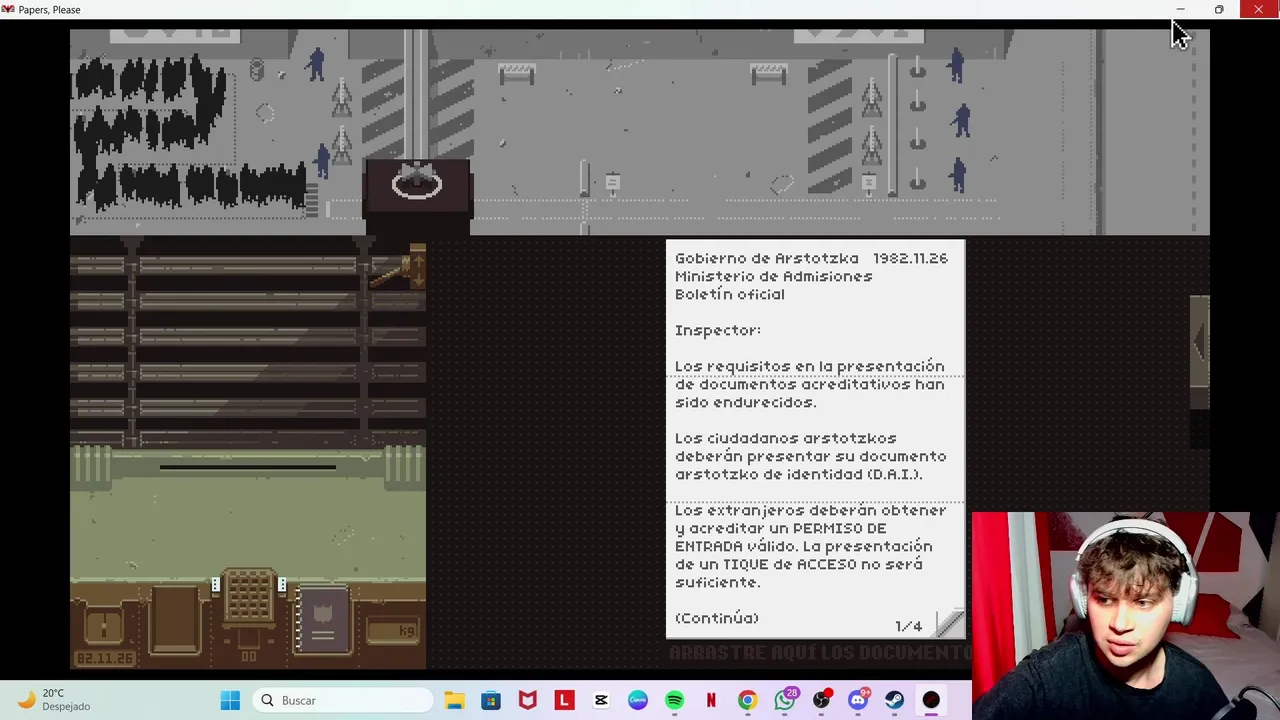Click the 1/4 page indicator on bulletin

[x=908, y=626]
